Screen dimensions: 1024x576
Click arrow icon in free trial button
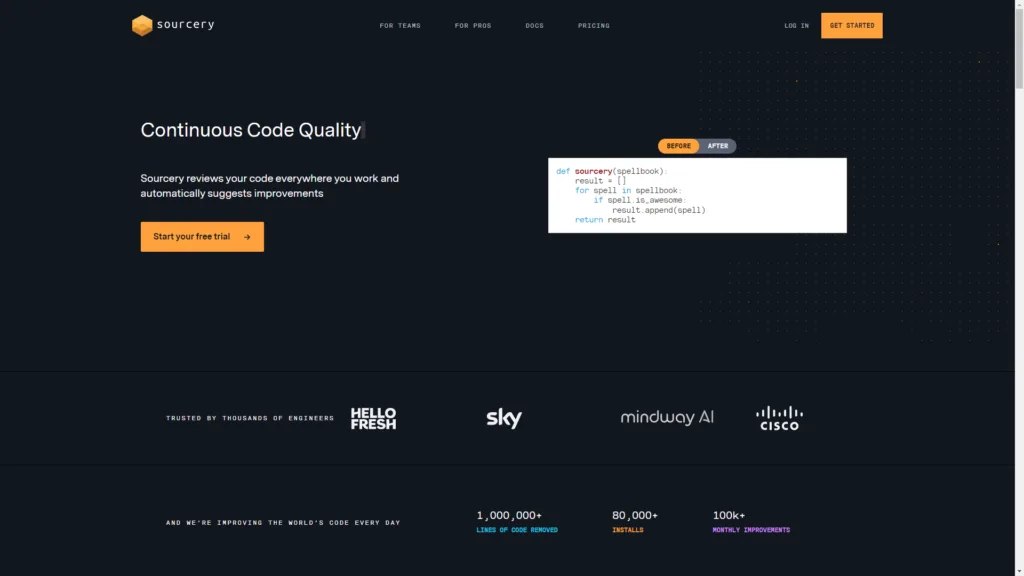(247, 237)
